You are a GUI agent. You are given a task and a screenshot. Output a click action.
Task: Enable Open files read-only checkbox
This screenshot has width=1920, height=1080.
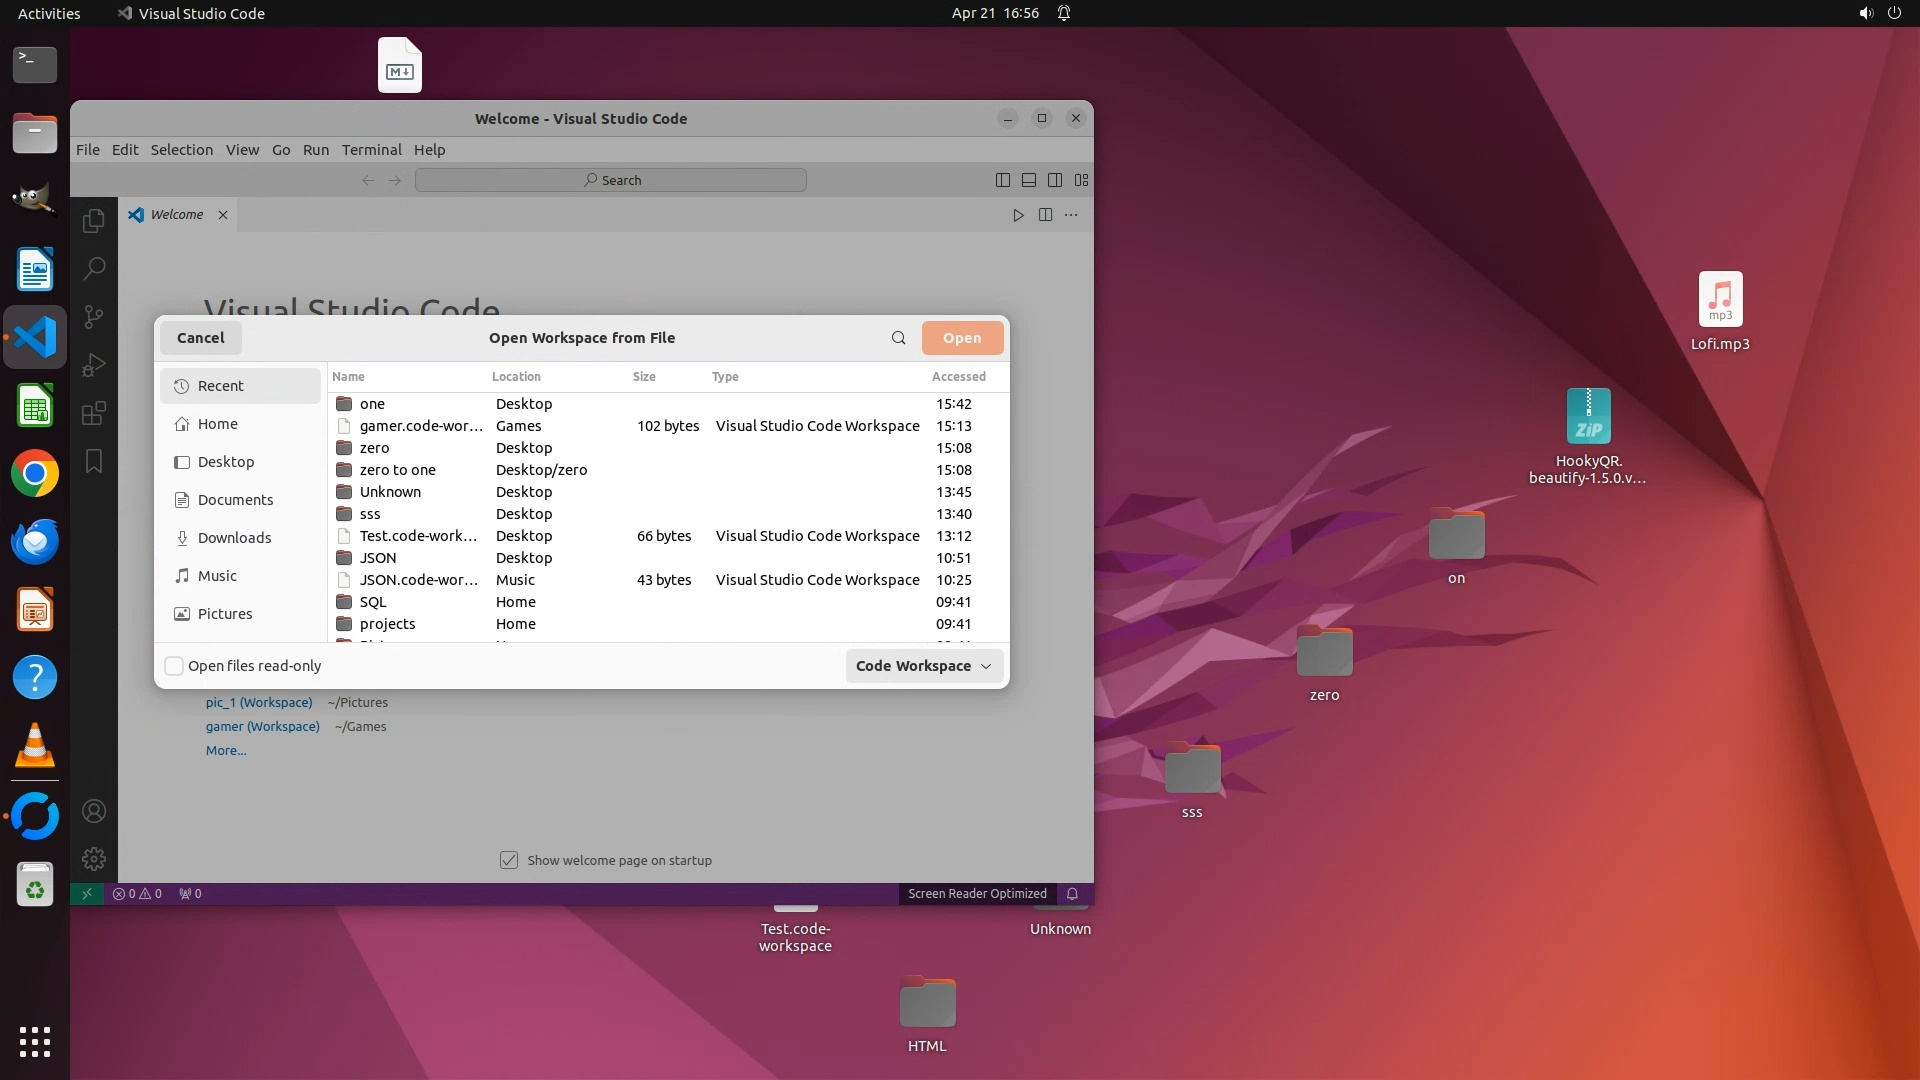(x=174, y=666)
